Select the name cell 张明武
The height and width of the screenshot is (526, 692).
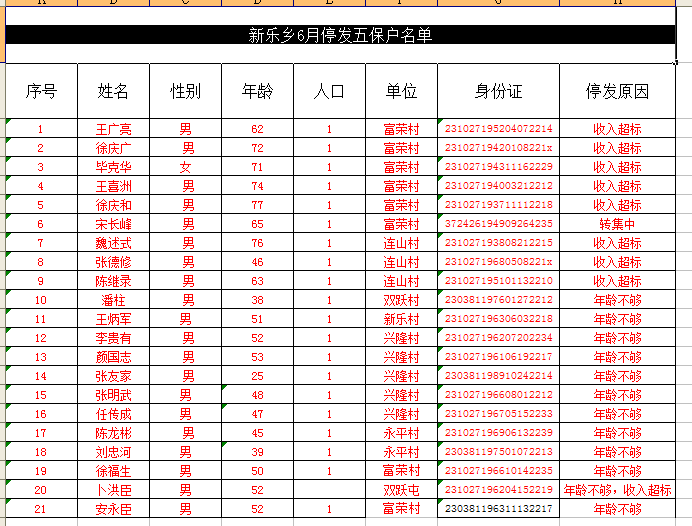pos(113,394)
